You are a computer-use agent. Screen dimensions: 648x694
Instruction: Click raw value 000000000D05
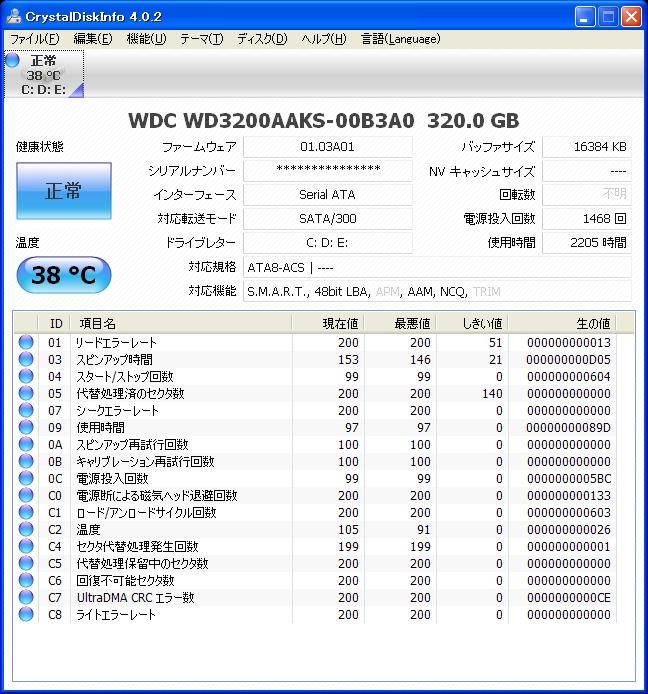pyautogui.click(x=568, y=359)
